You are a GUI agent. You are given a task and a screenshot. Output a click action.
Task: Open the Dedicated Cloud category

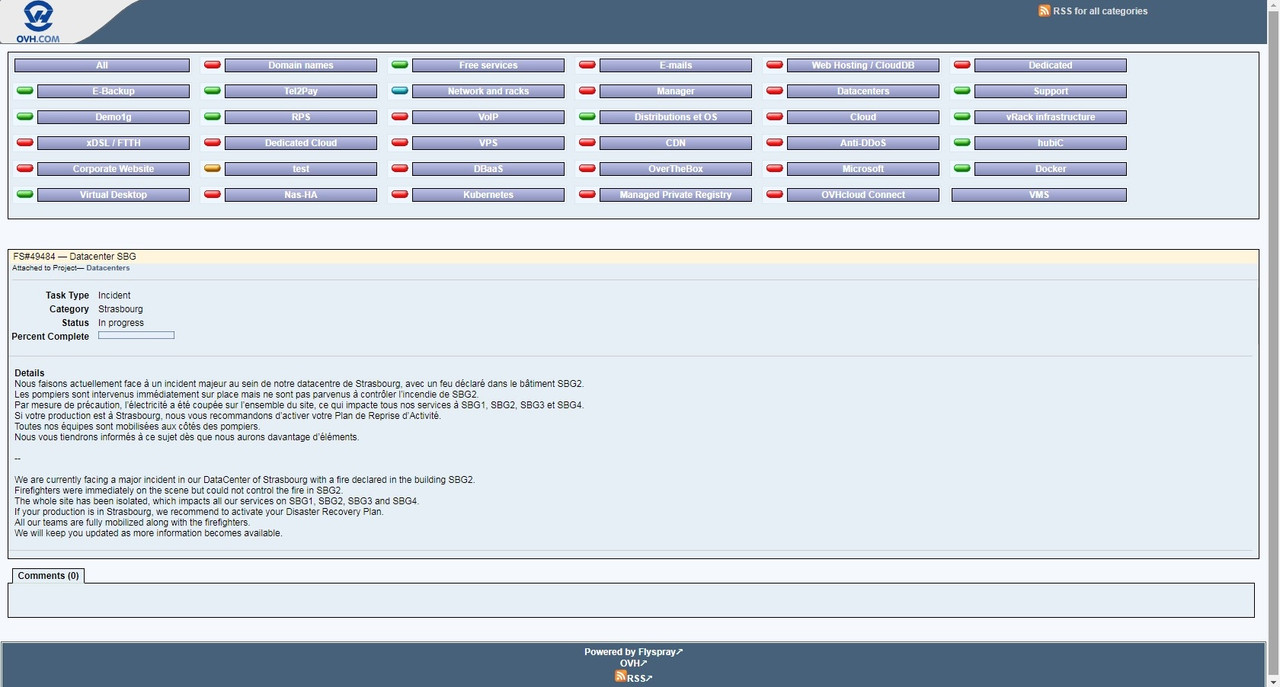coord(301,143)
